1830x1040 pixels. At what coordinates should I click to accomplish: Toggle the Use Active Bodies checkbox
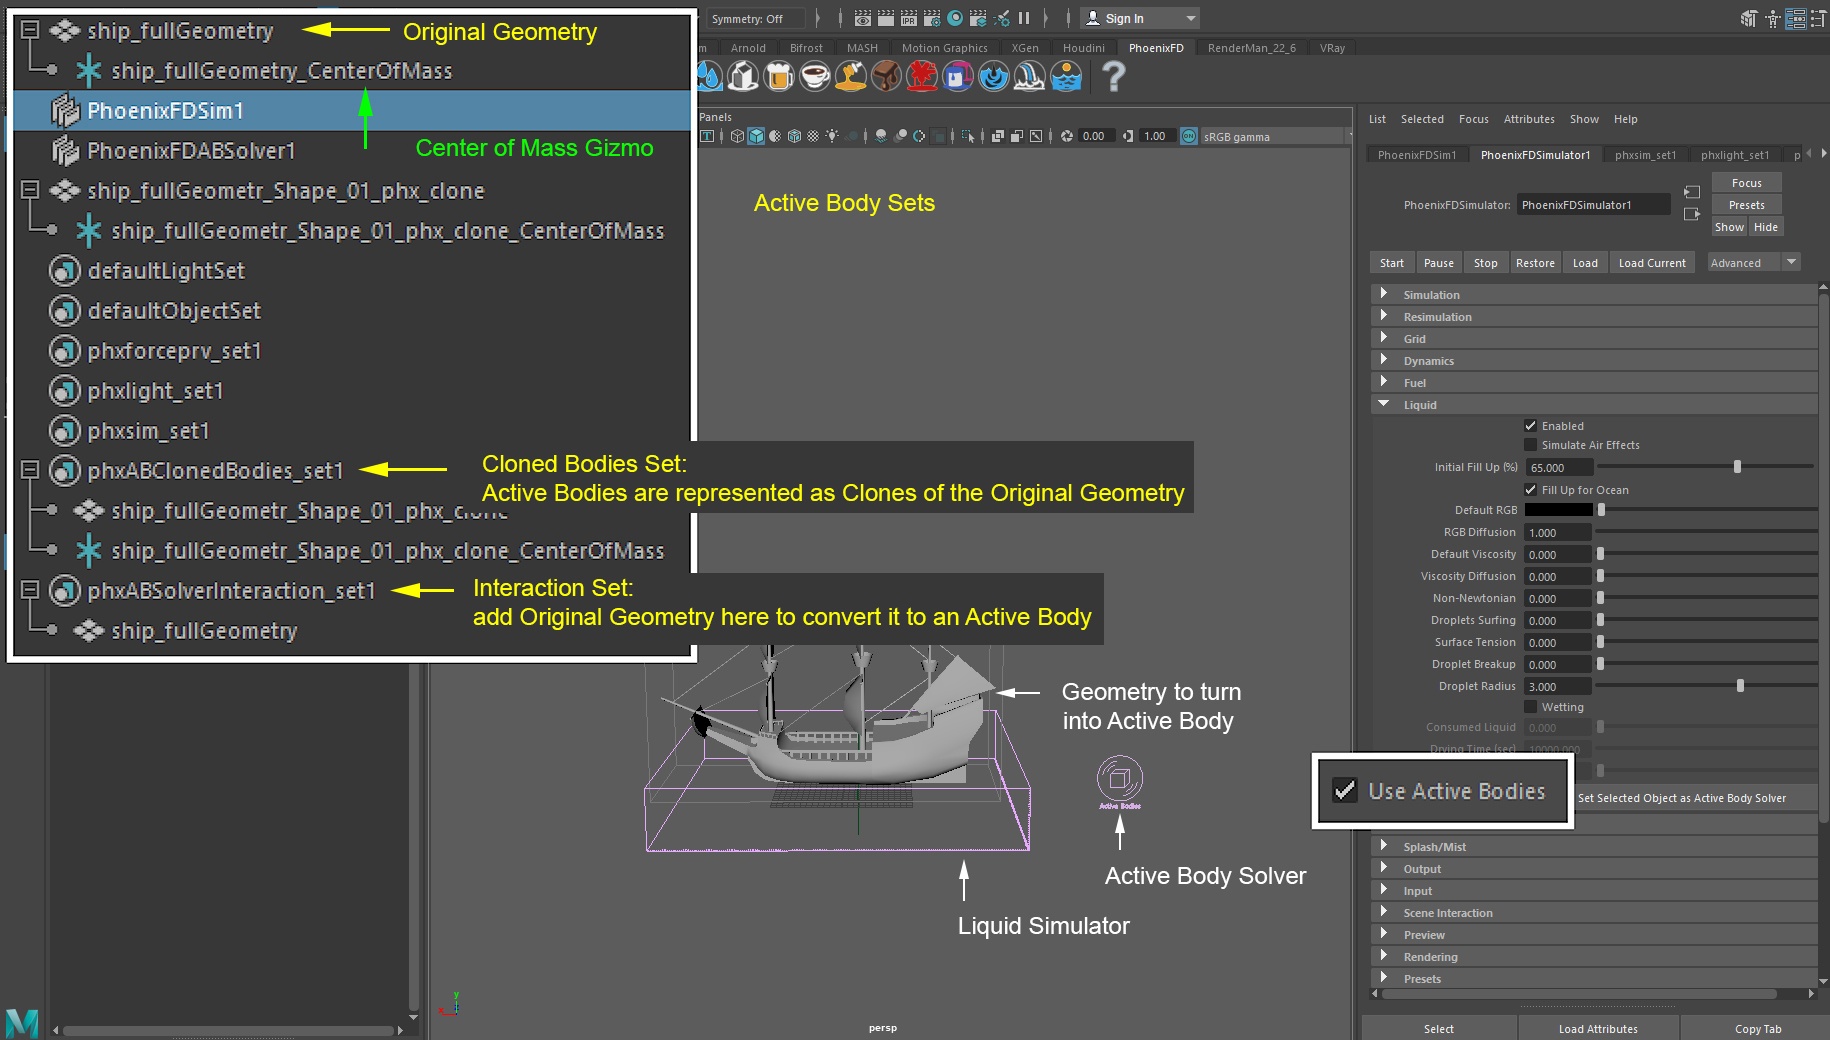(1345, 791)
